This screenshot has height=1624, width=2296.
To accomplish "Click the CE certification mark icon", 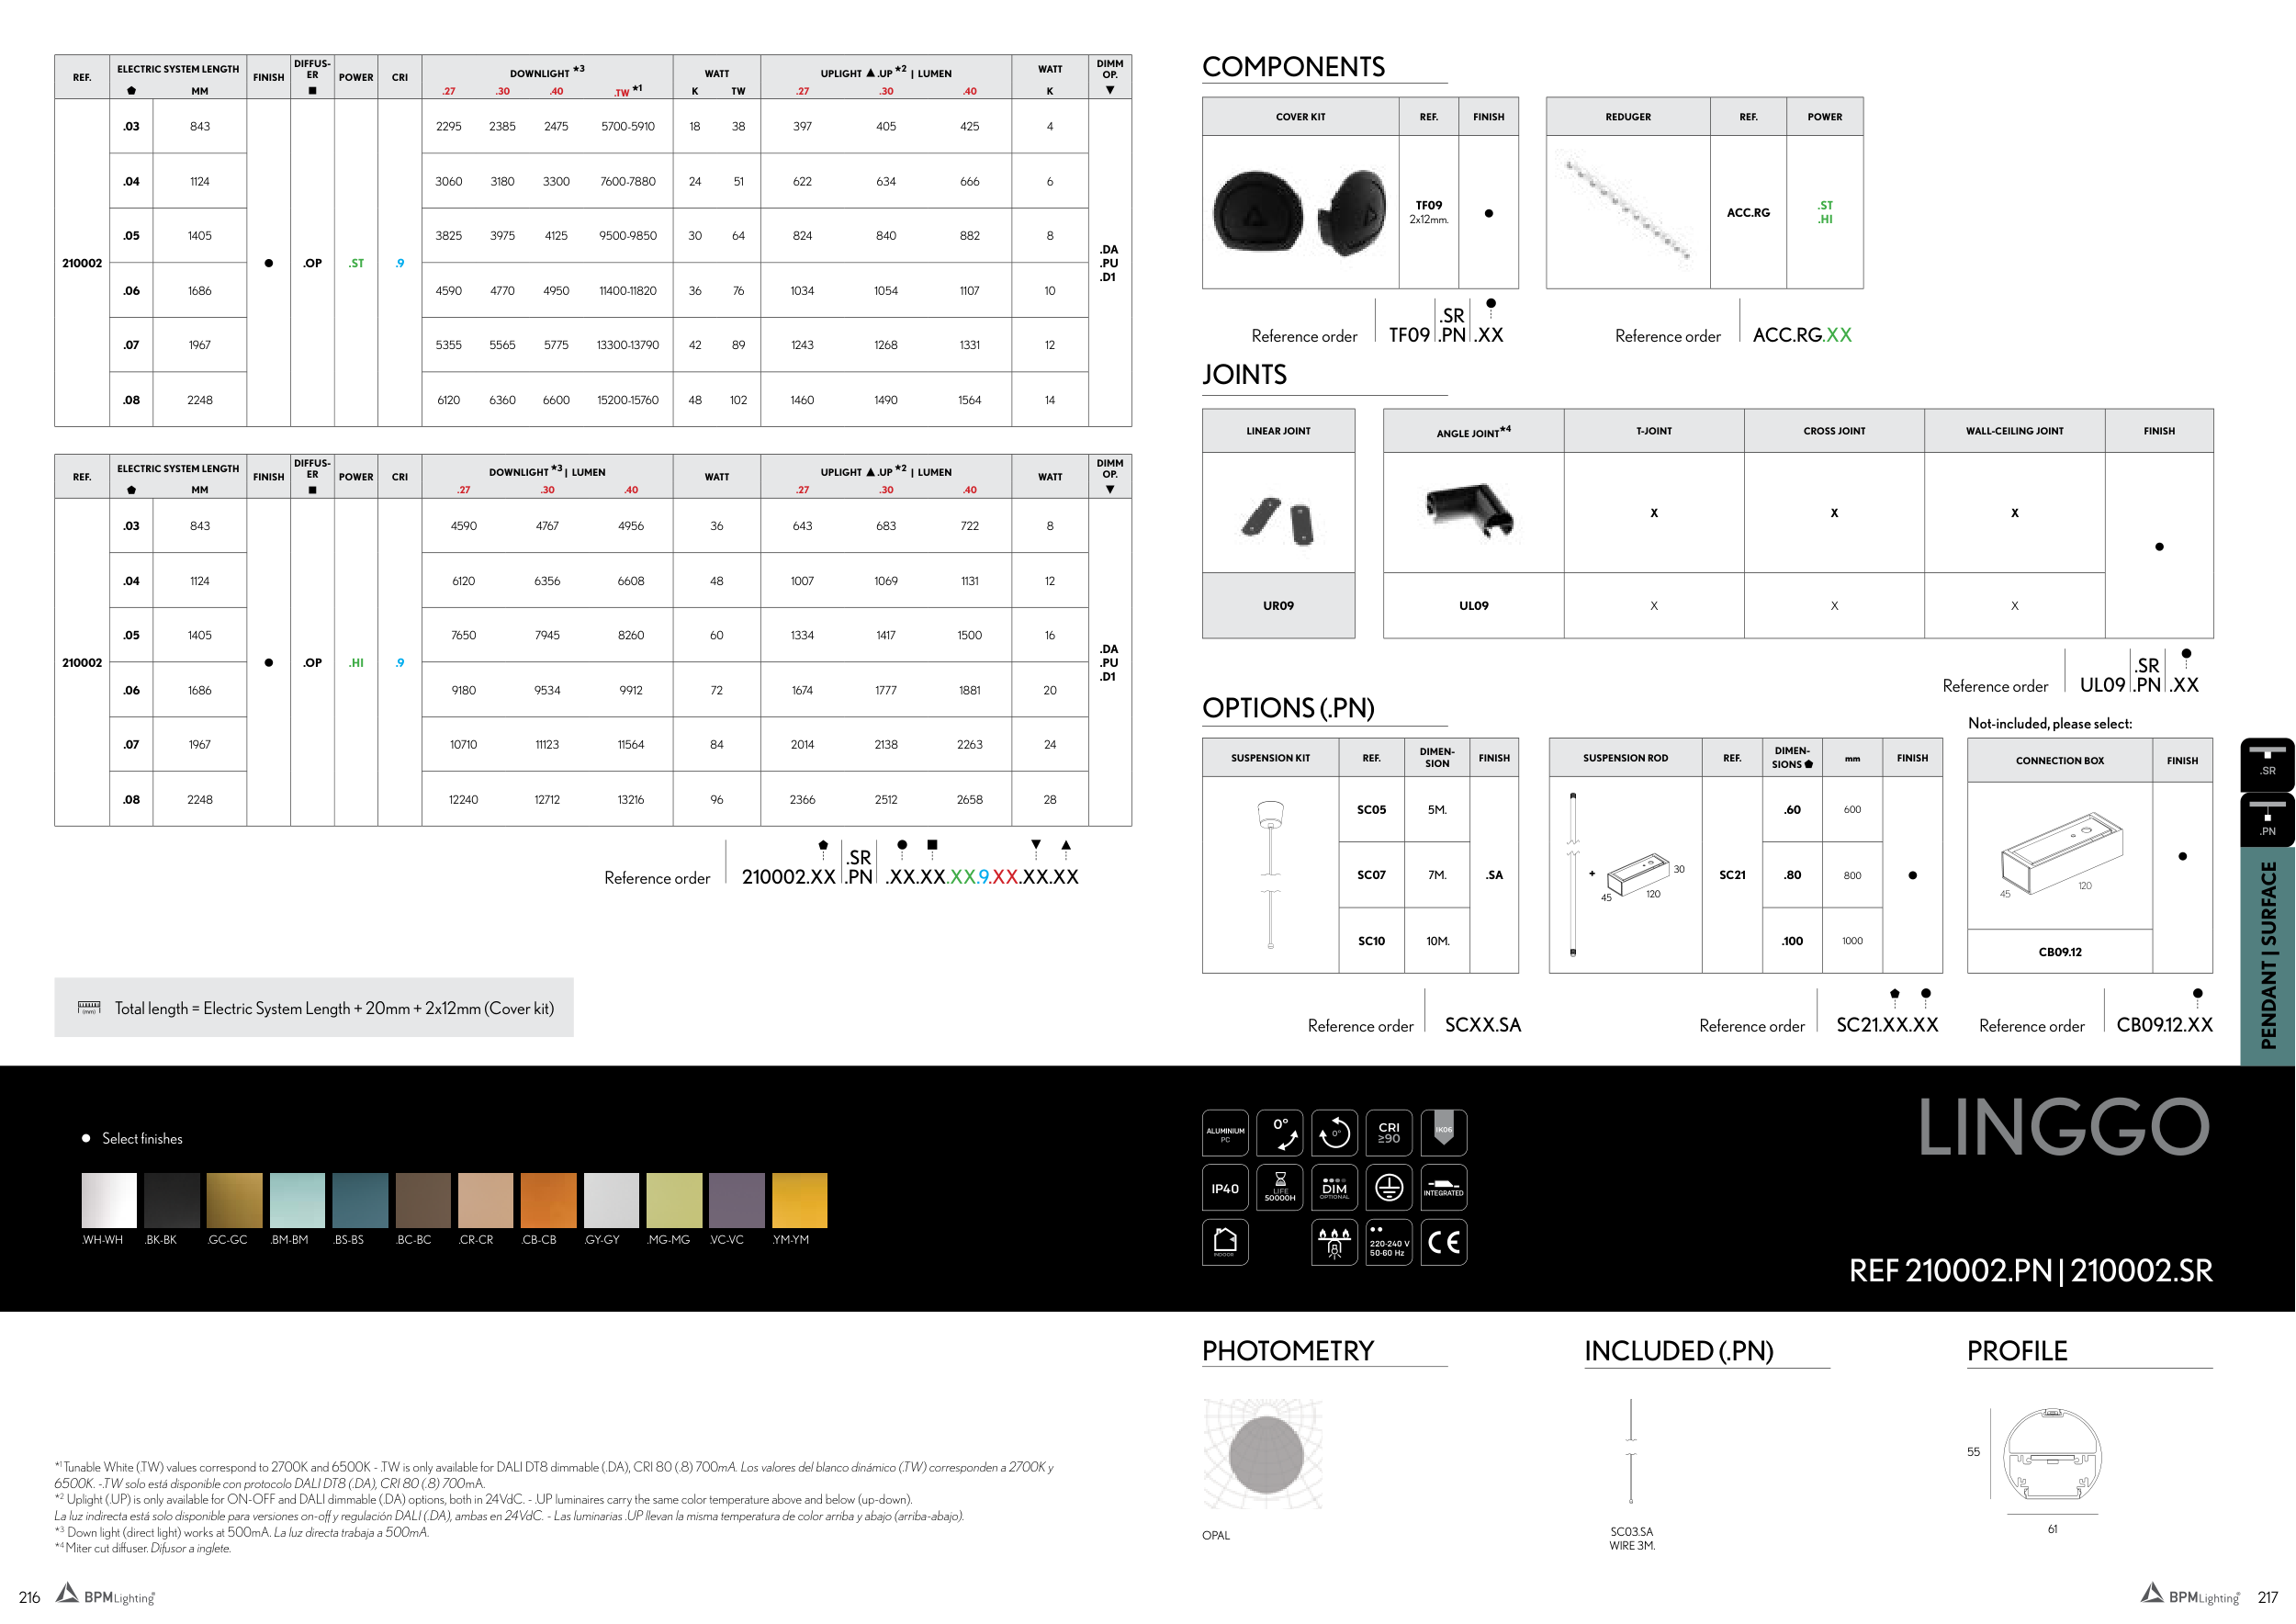I will click(1443, 1242).
